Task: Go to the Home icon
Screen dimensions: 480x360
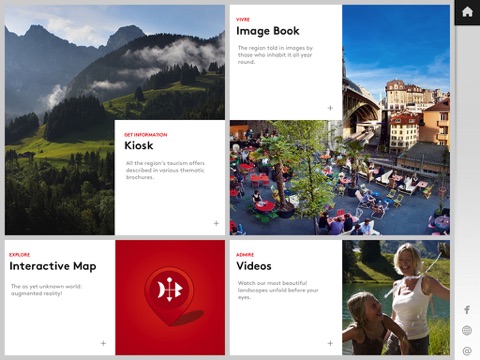Action: pyautogui.click(x=467, y=12)
